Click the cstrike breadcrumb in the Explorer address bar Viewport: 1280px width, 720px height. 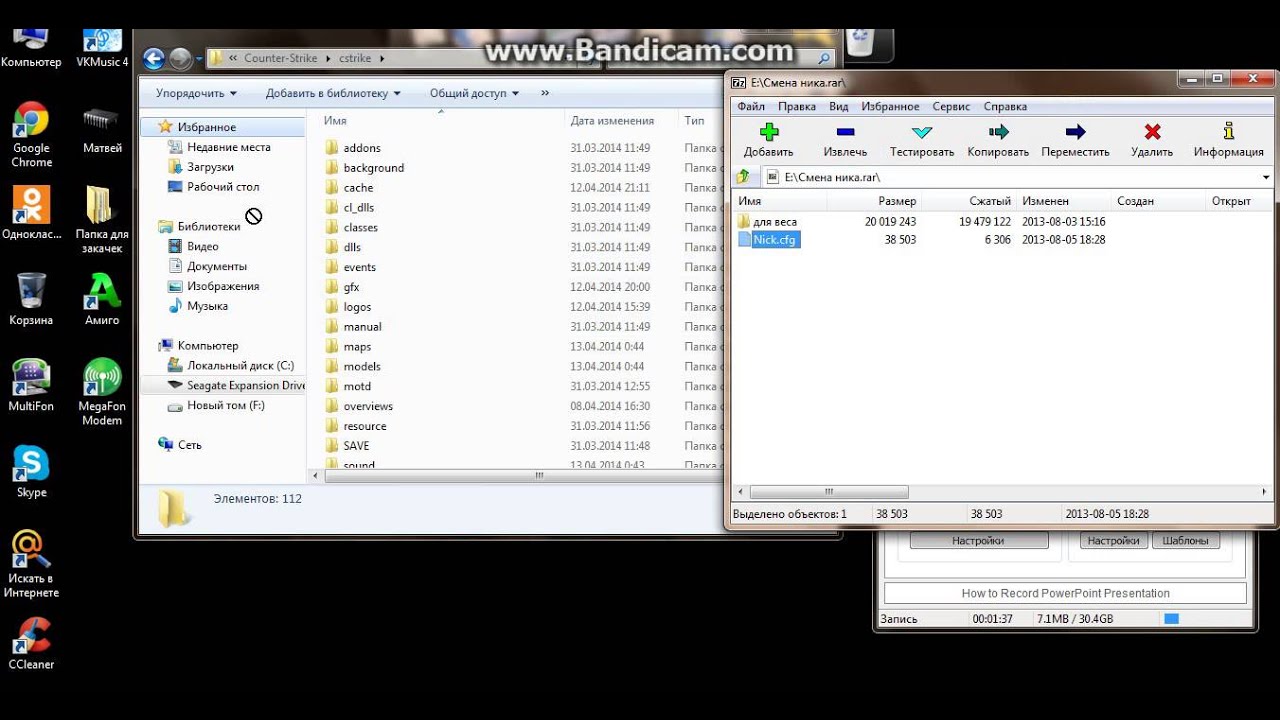(355, 58)
